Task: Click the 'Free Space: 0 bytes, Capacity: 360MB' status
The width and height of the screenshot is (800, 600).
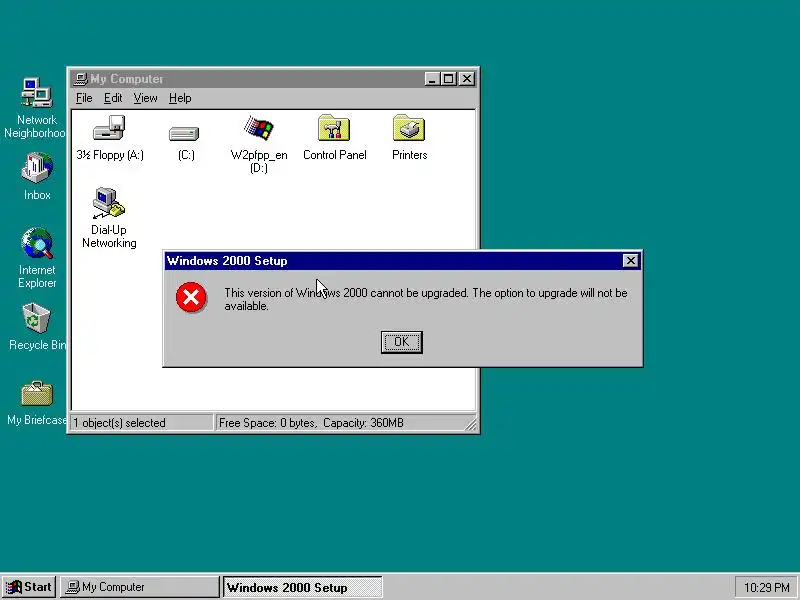Action: click(x=311, y=423)
